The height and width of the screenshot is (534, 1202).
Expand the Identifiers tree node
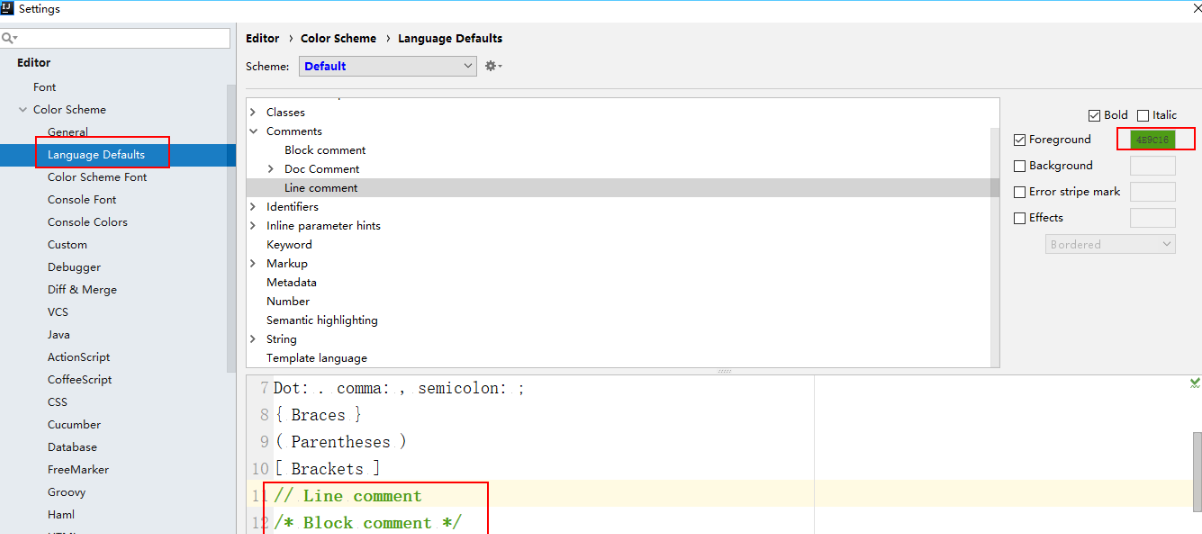point(253,207)
